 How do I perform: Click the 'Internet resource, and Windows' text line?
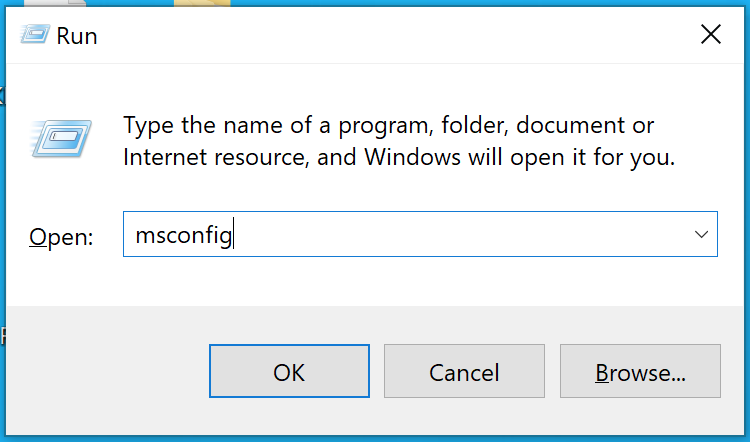pyautogui.click(x=292, y=157)
